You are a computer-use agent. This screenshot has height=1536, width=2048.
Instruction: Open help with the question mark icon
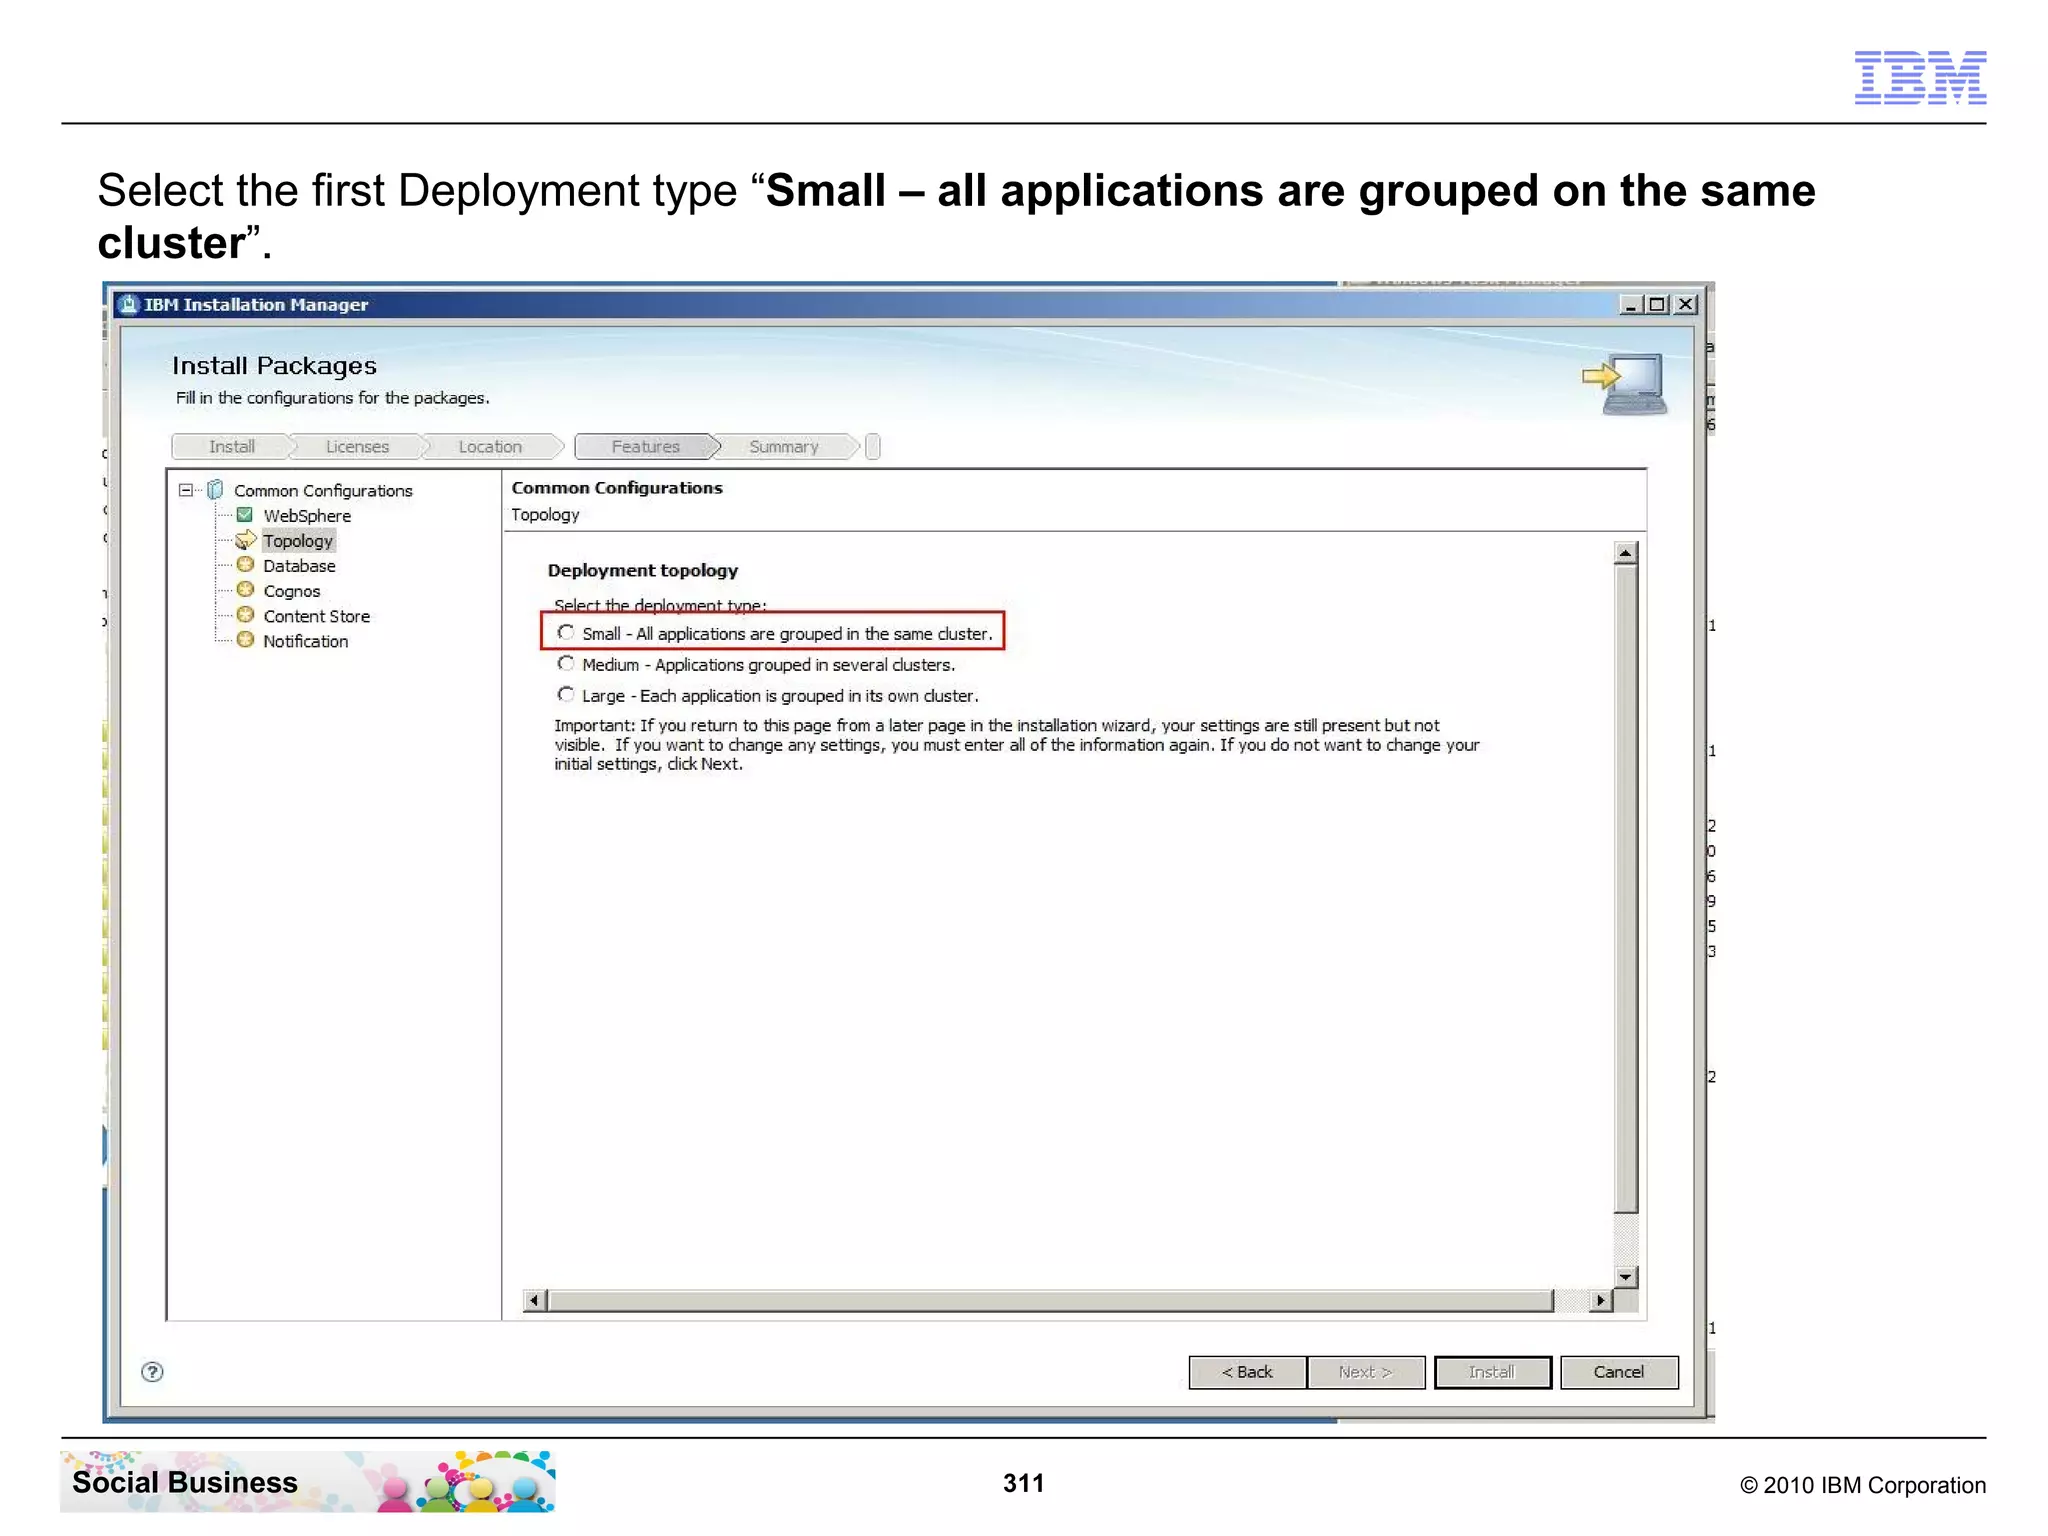[152, 1372]
